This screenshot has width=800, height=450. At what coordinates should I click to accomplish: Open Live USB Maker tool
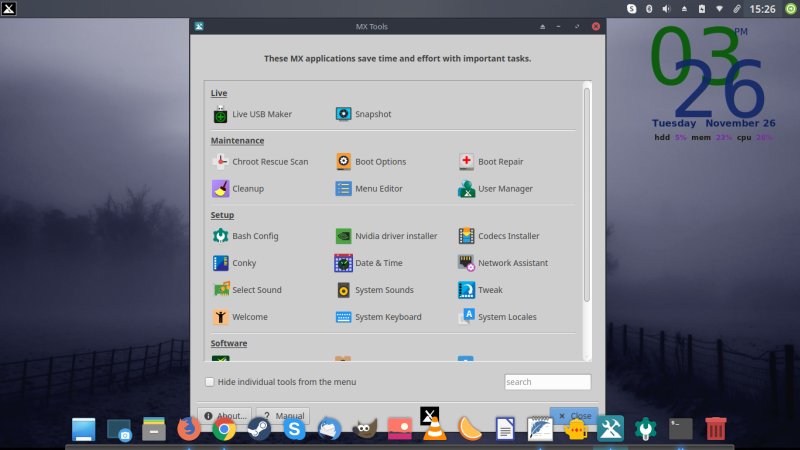252,114
